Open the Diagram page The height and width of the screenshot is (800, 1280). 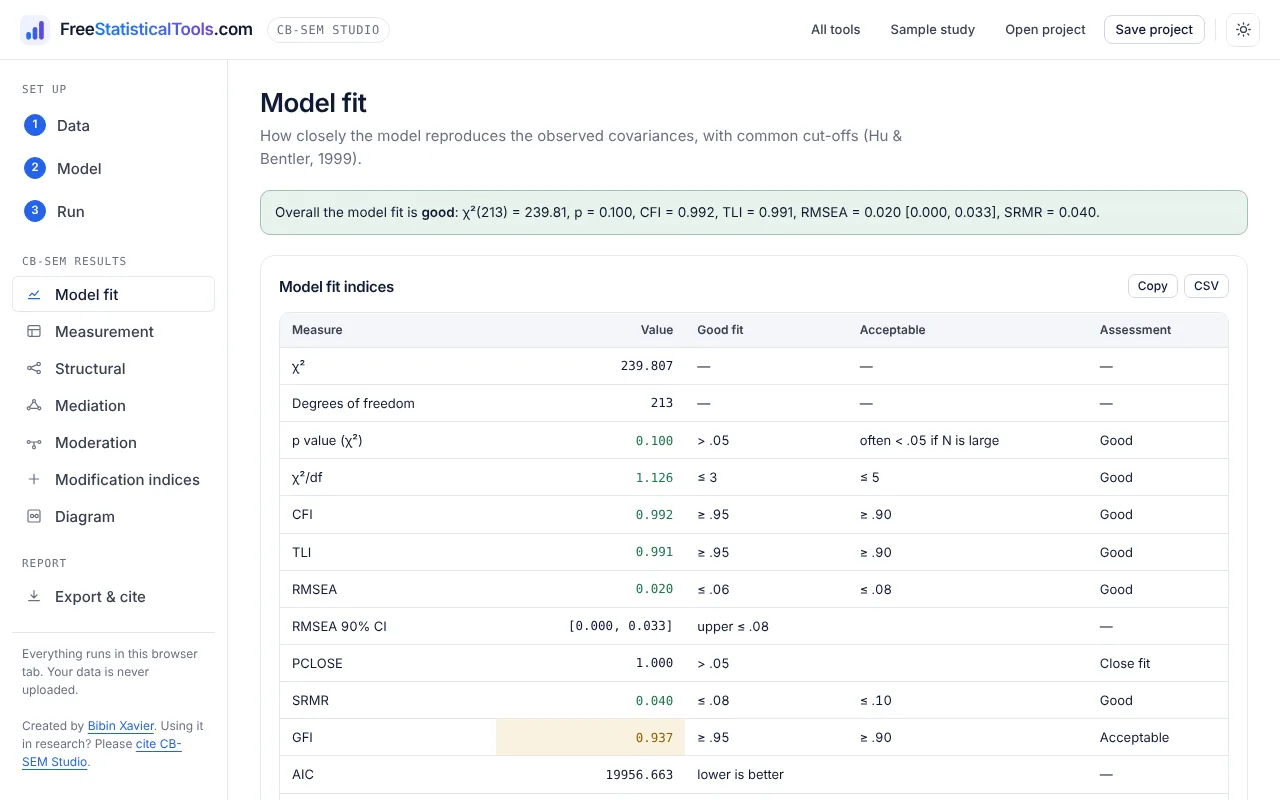113,517
